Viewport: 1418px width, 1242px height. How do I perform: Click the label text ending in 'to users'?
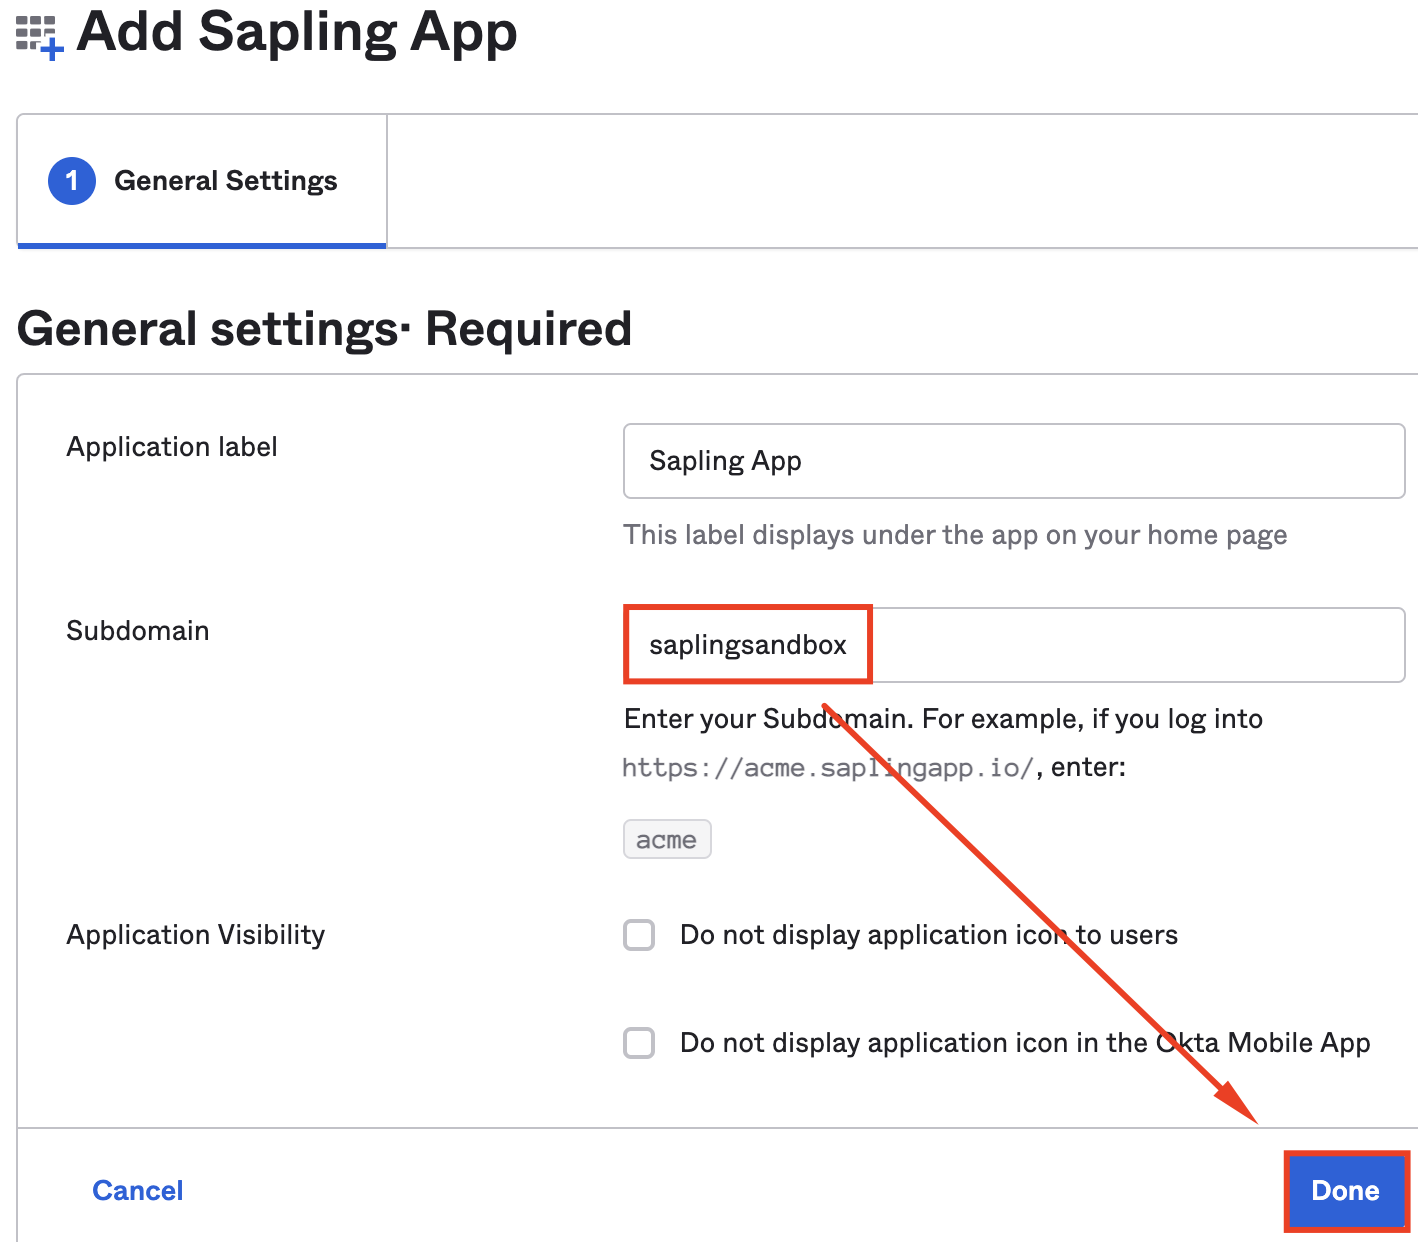tap(928, 935)
